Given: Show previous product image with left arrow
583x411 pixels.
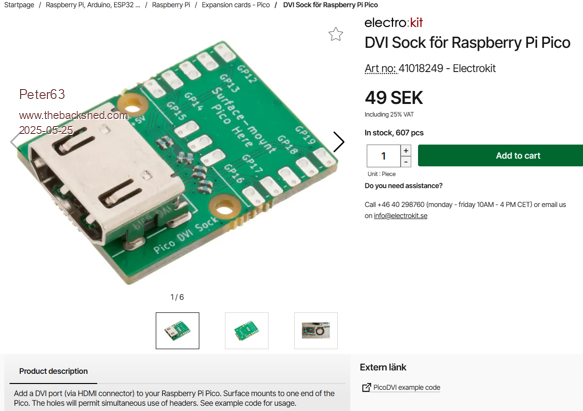Looking at the screenshot, I should click(x=15, y=142).
